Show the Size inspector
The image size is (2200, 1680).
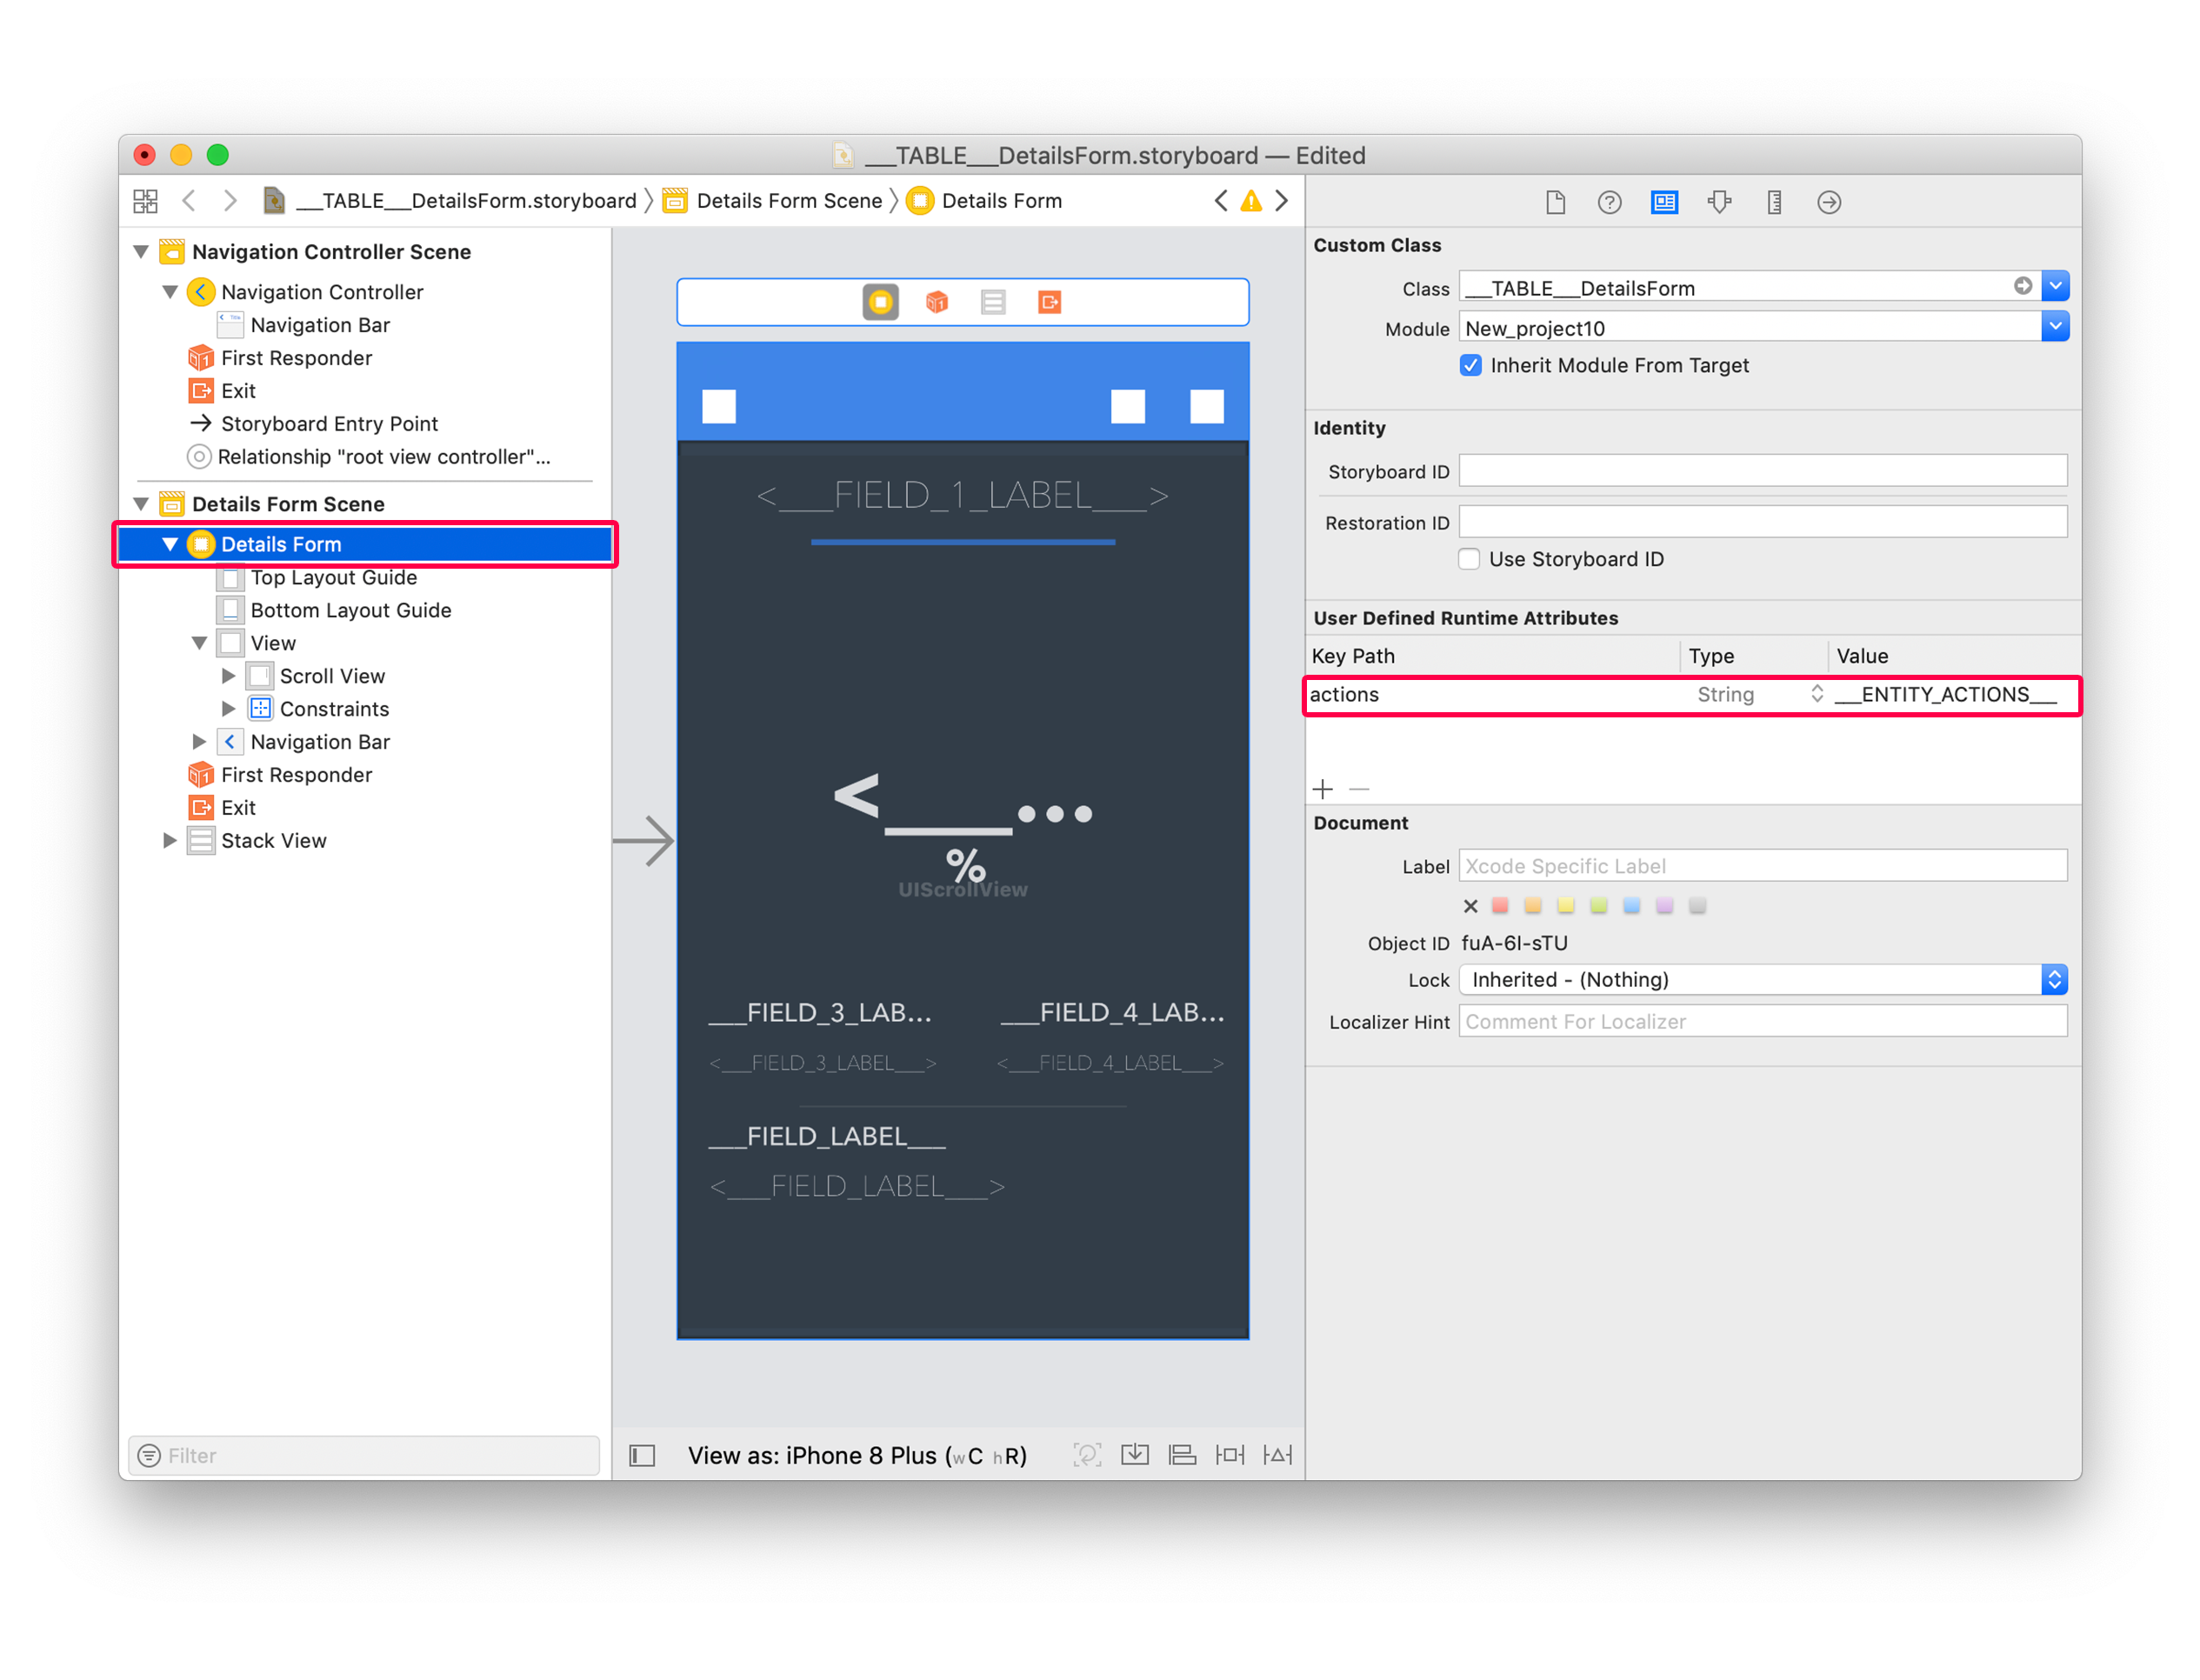[x=1774, y=203]
